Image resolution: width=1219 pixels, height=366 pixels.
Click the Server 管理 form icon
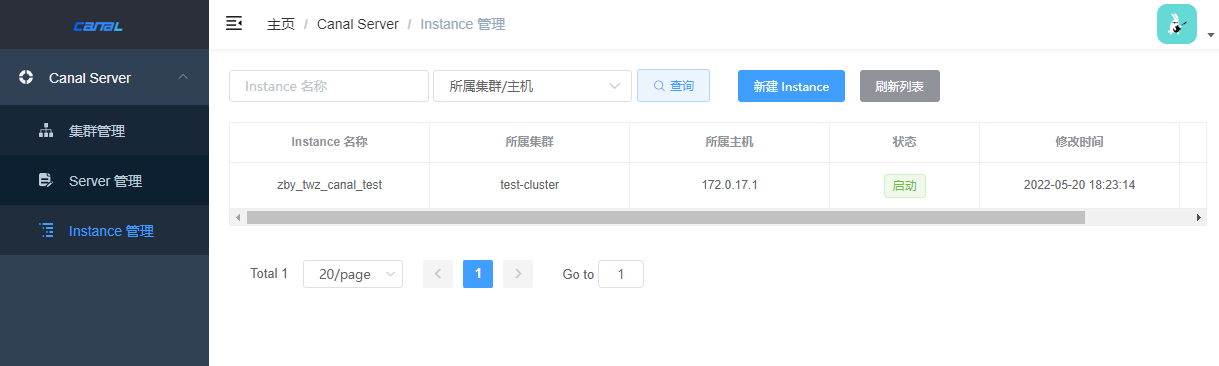[45, 181]
